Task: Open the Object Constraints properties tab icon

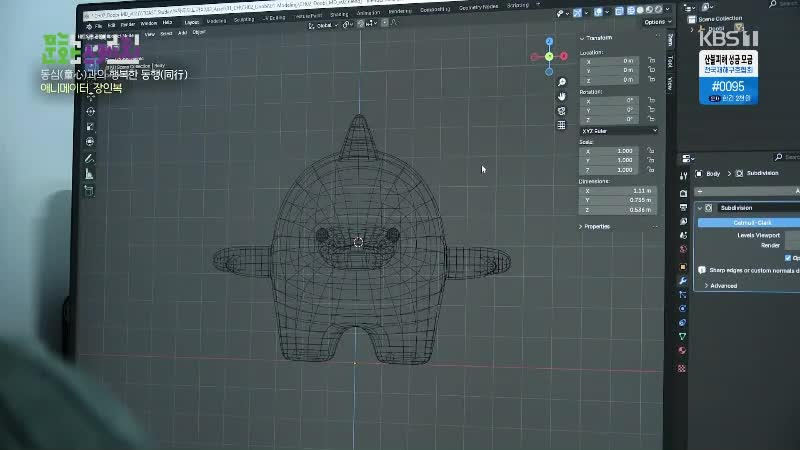Action: pos(683,322)
